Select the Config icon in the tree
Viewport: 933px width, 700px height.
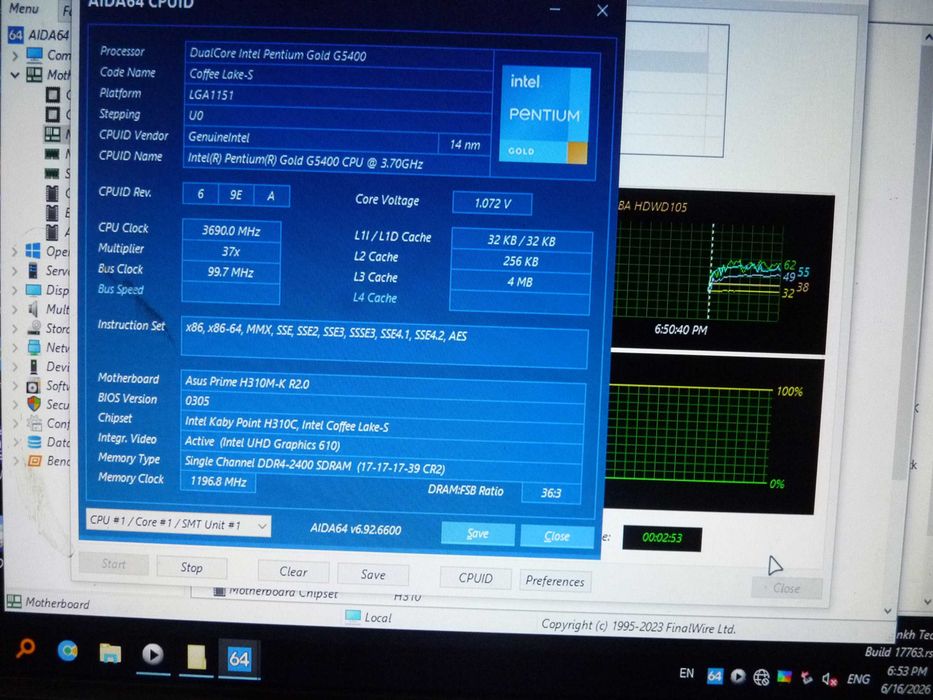pyautogui.click(x=36, y=423)
